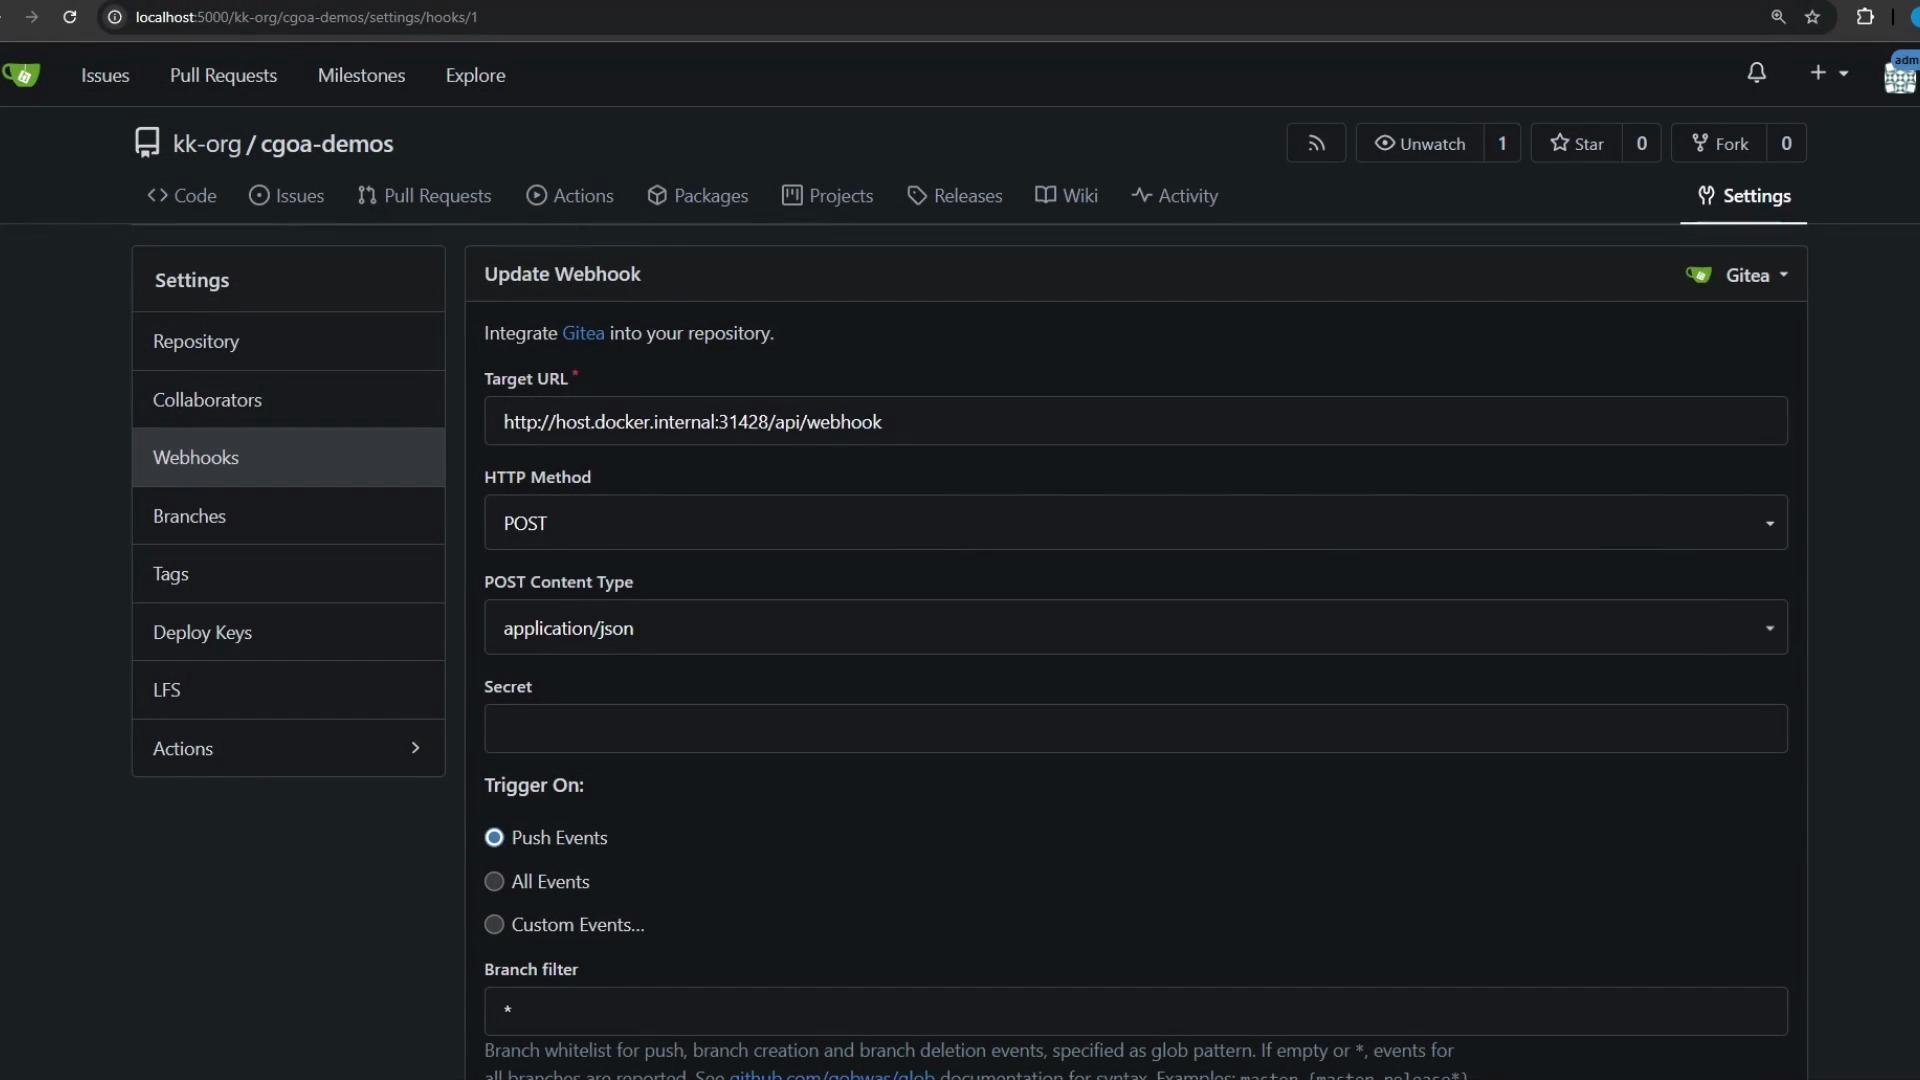Open the HTTP Method dropdown
Viewport: 1920px width, 1080px height.
pyautogui.click(x=1135, y=523)
